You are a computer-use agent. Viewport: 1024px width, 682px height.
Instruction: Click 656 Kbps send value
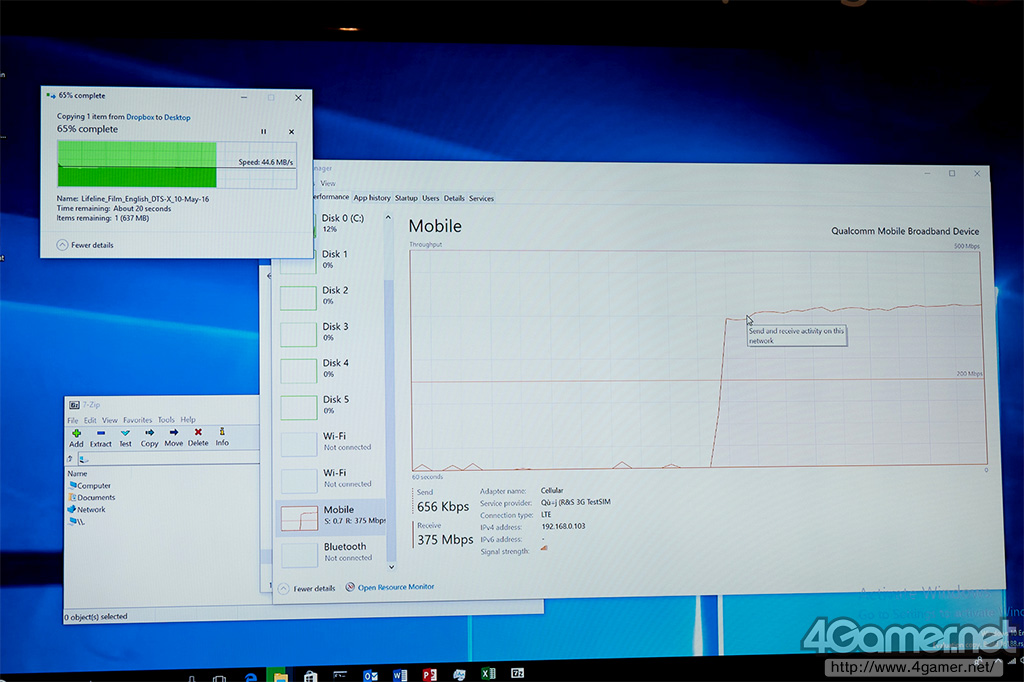point(443,507)
